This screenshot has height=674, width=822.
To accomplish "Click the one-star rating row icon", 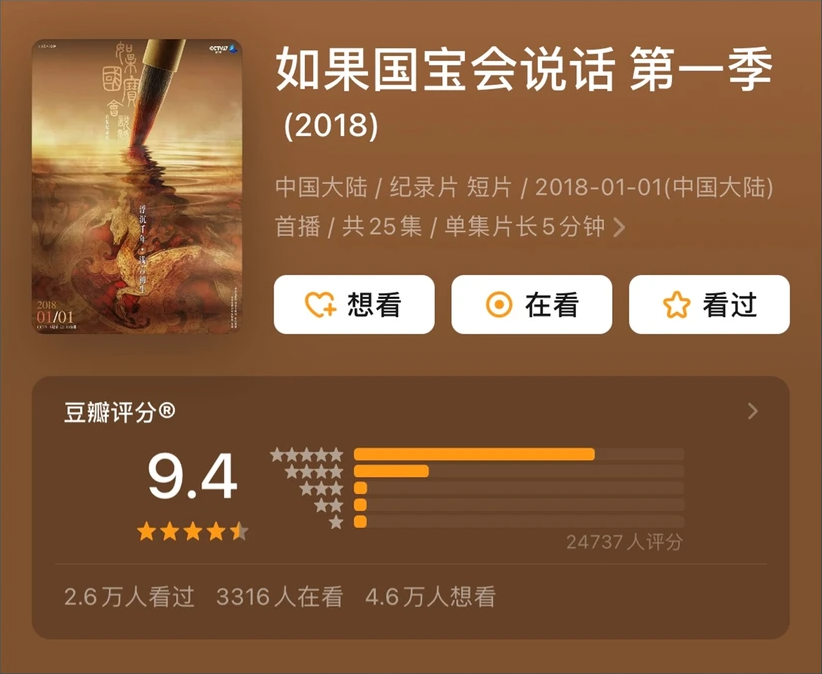I will 336,522.
